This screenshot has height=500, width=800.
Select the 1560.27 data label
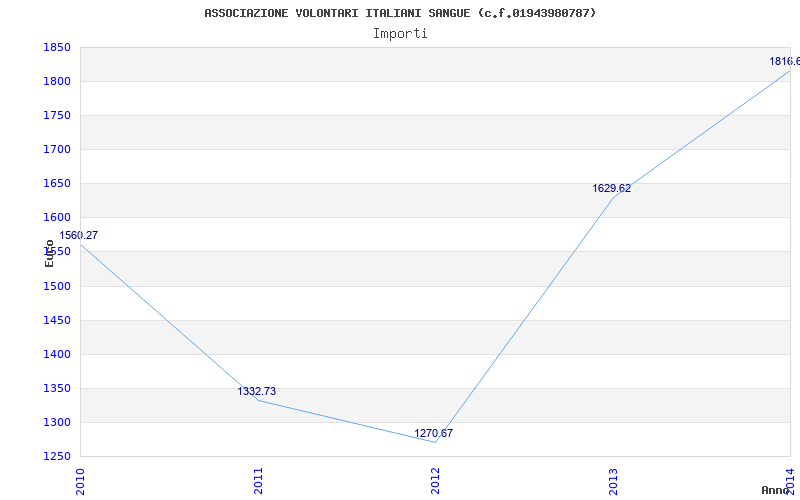79,236
